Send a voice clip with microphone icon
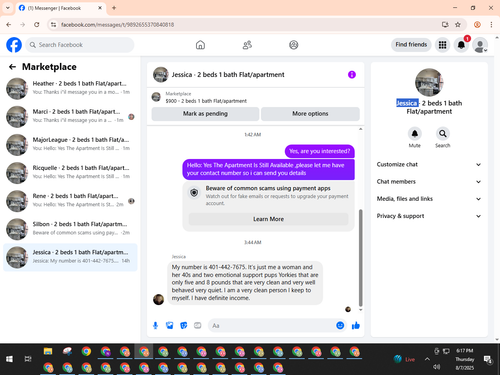Viewport: 500px width, 375px height. pyautogui.click(x=155, y=326)
